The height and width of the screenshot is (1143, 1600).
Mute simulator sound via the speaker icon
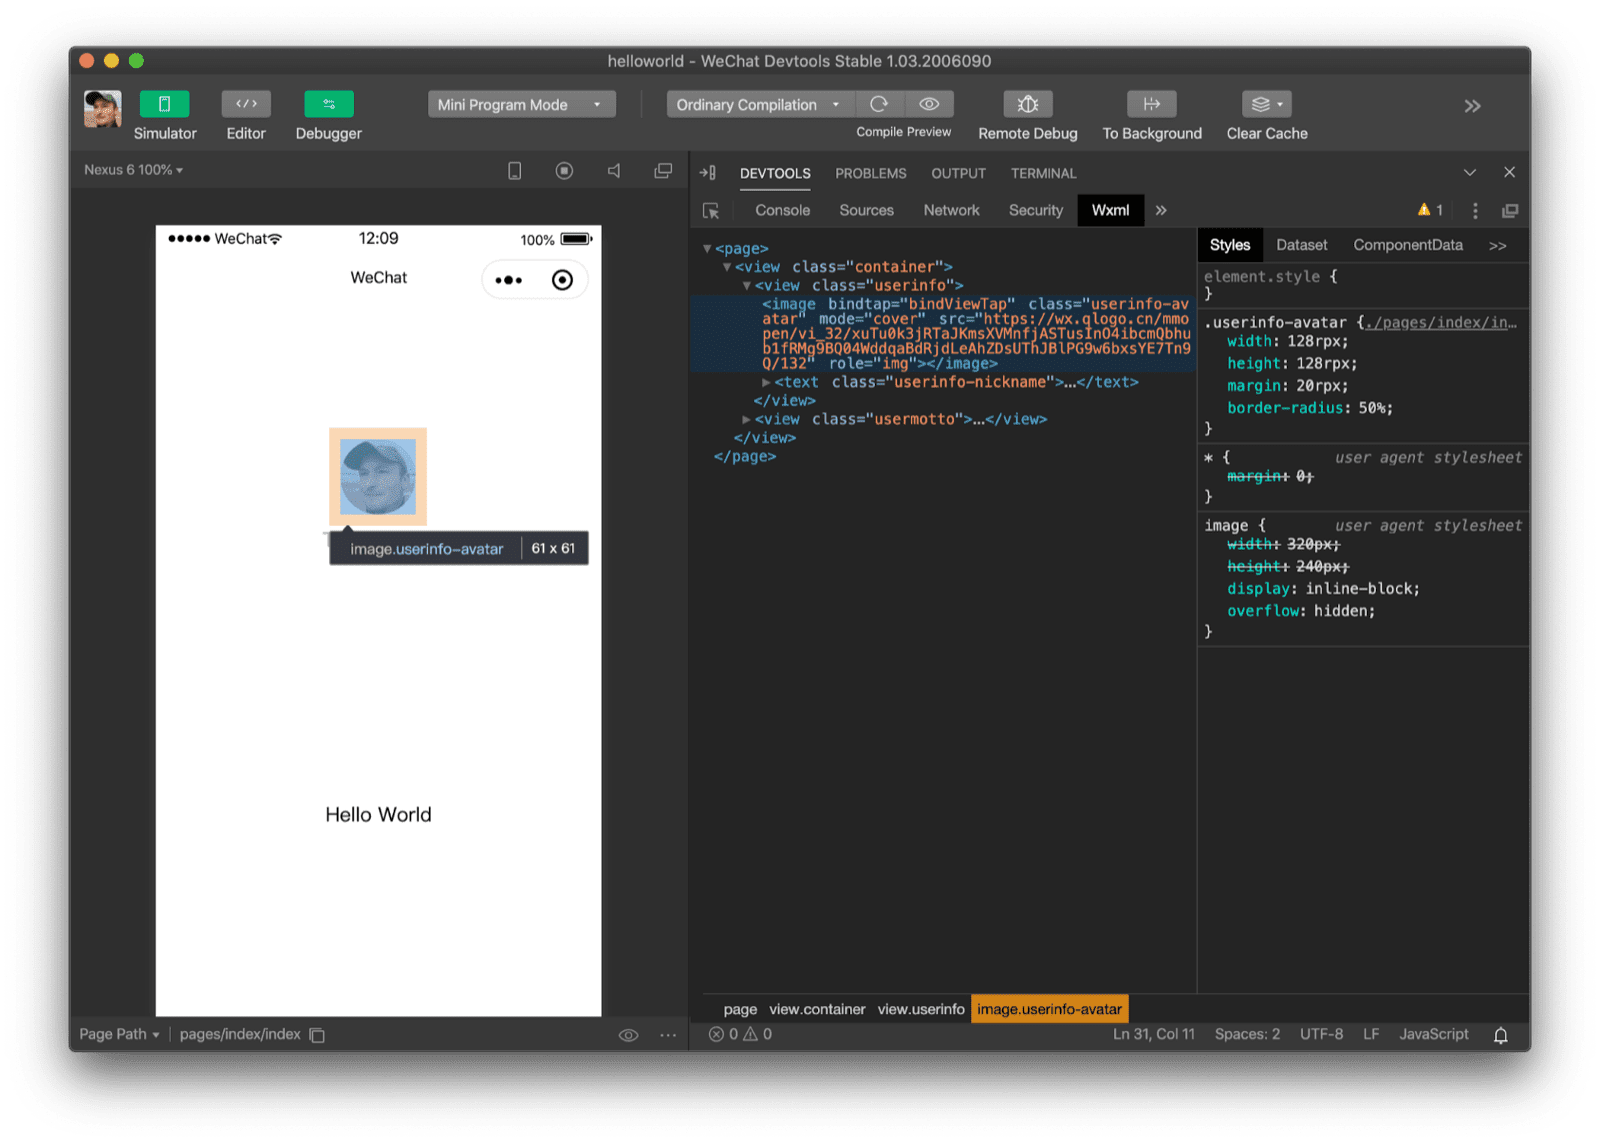coord(614,170)
